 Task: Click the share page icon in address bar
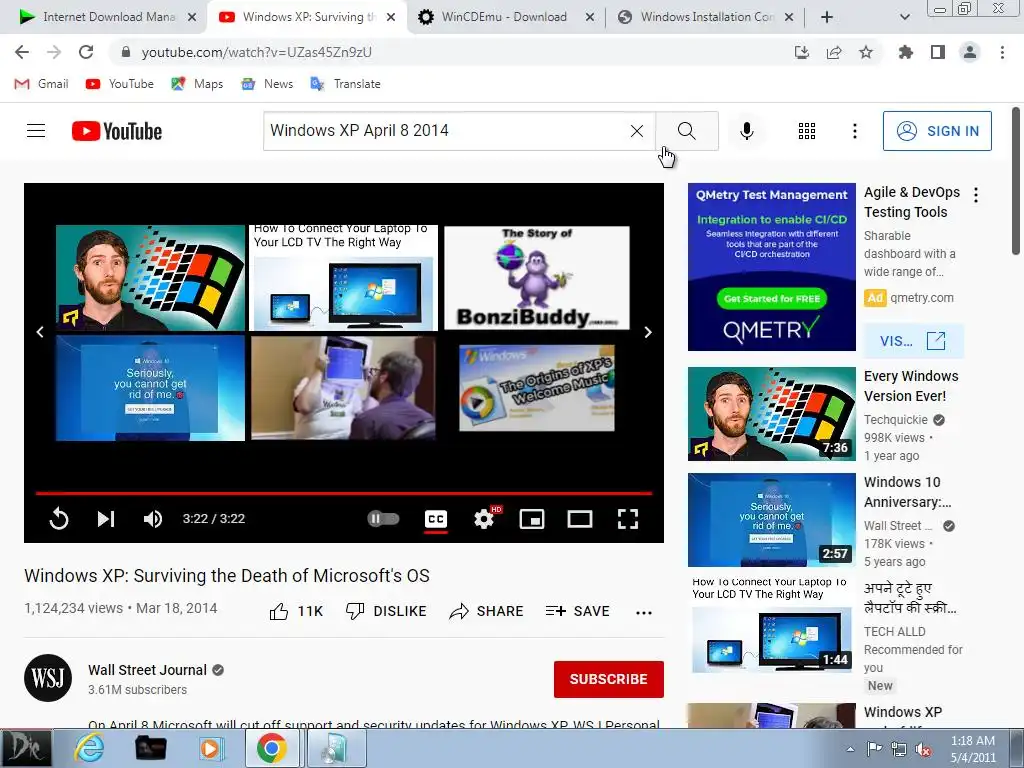834,52
